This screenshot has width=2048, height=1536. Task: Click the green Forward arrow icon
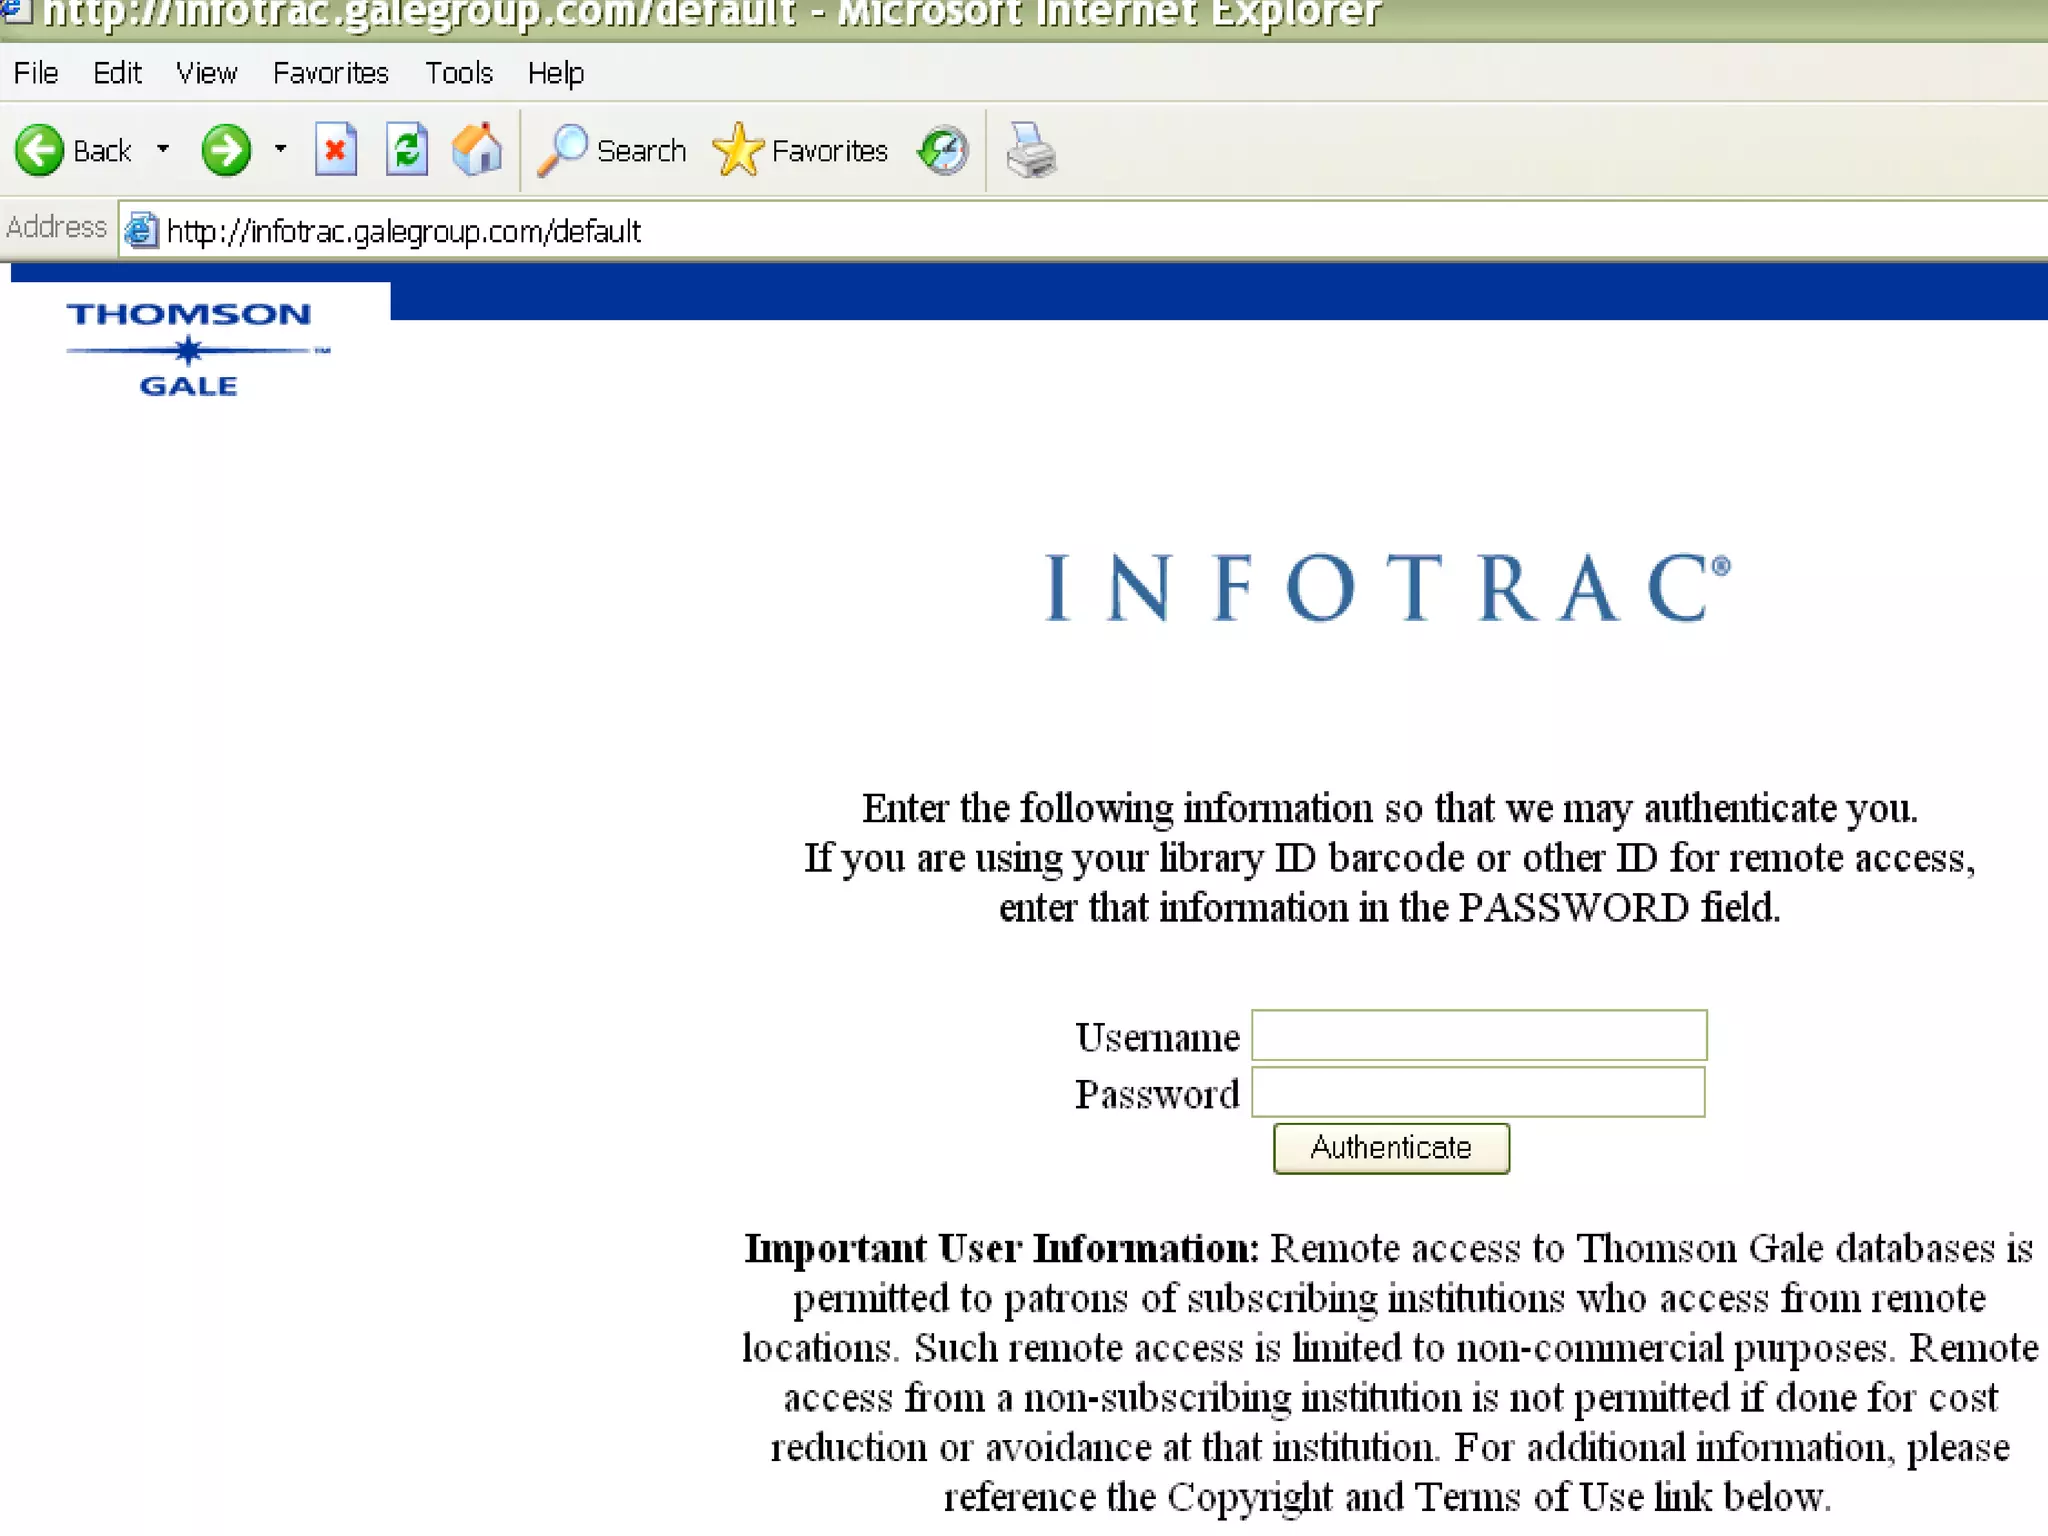225,151
